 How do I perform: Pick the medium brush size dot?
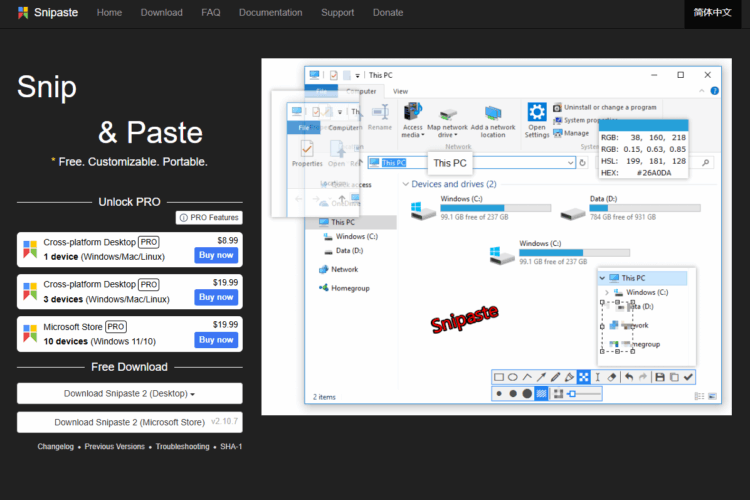(x=513, y=394)
